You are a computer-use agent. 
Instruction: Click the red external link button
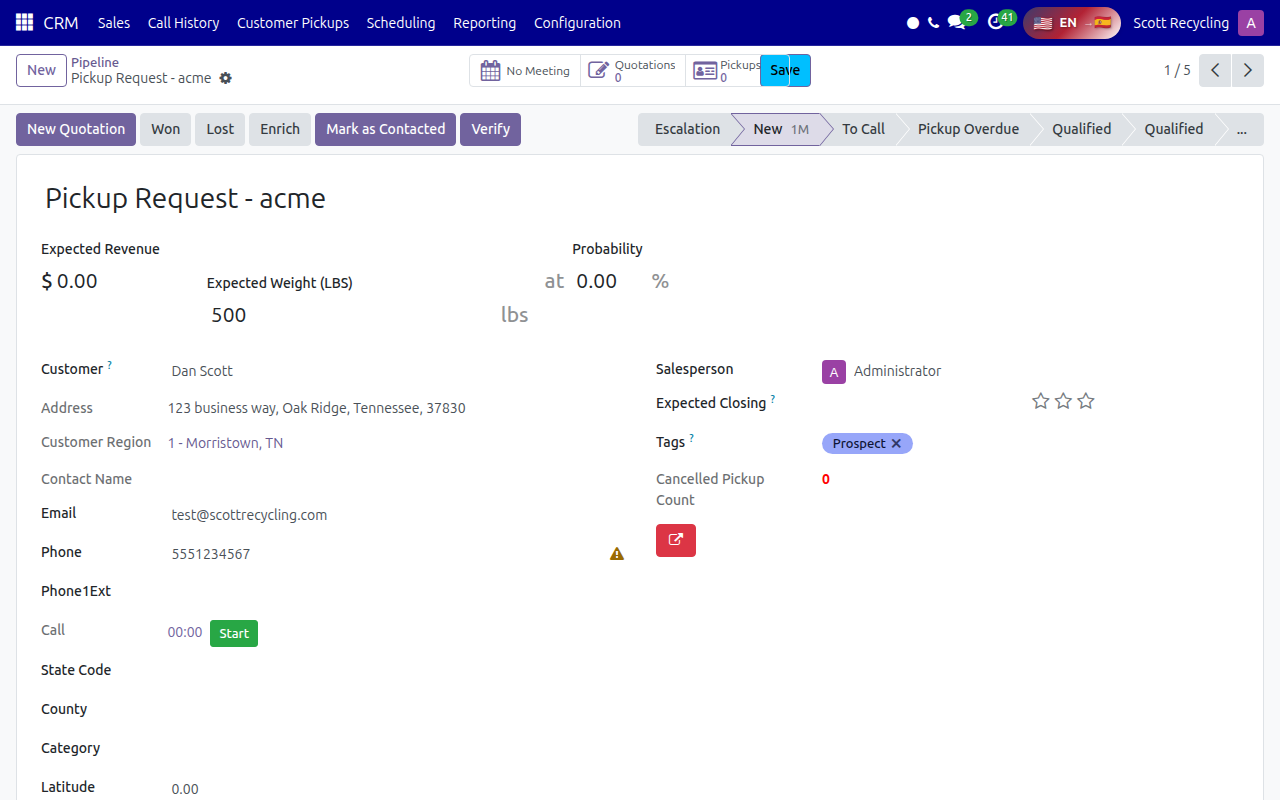pos(676,540)
